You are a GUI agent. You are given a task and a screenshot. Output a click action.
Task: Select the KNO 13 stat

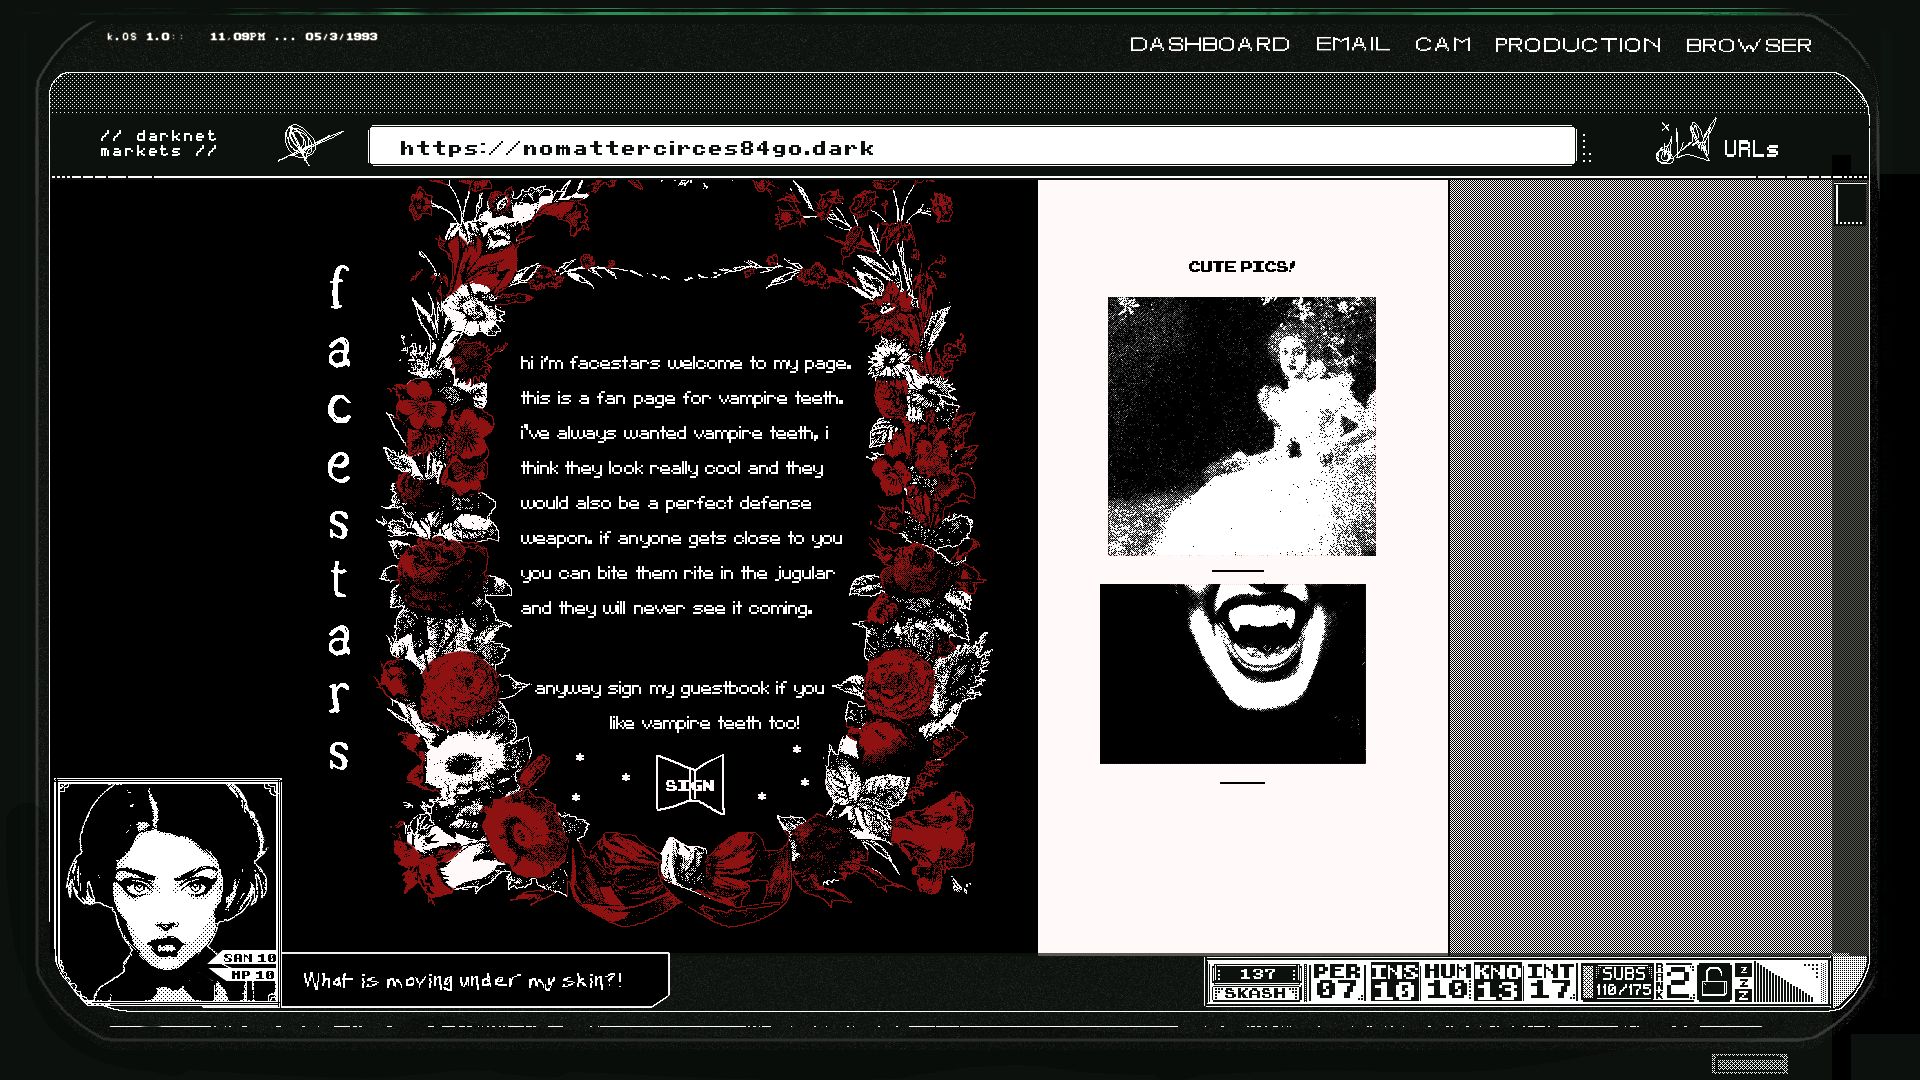[1498, 982]
